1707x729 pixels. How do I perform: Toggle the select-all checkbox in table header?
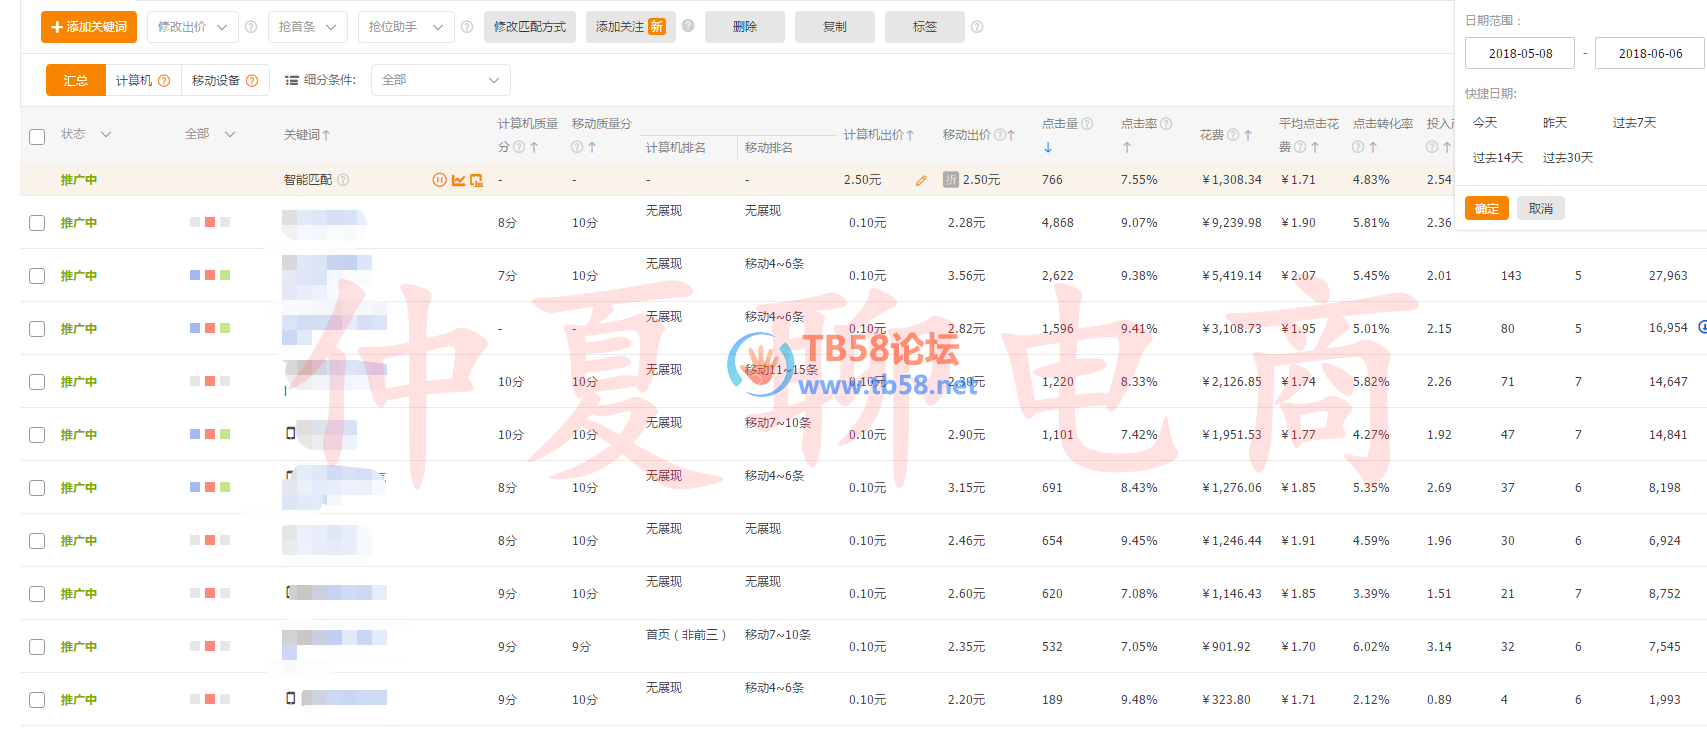[37, 136]
